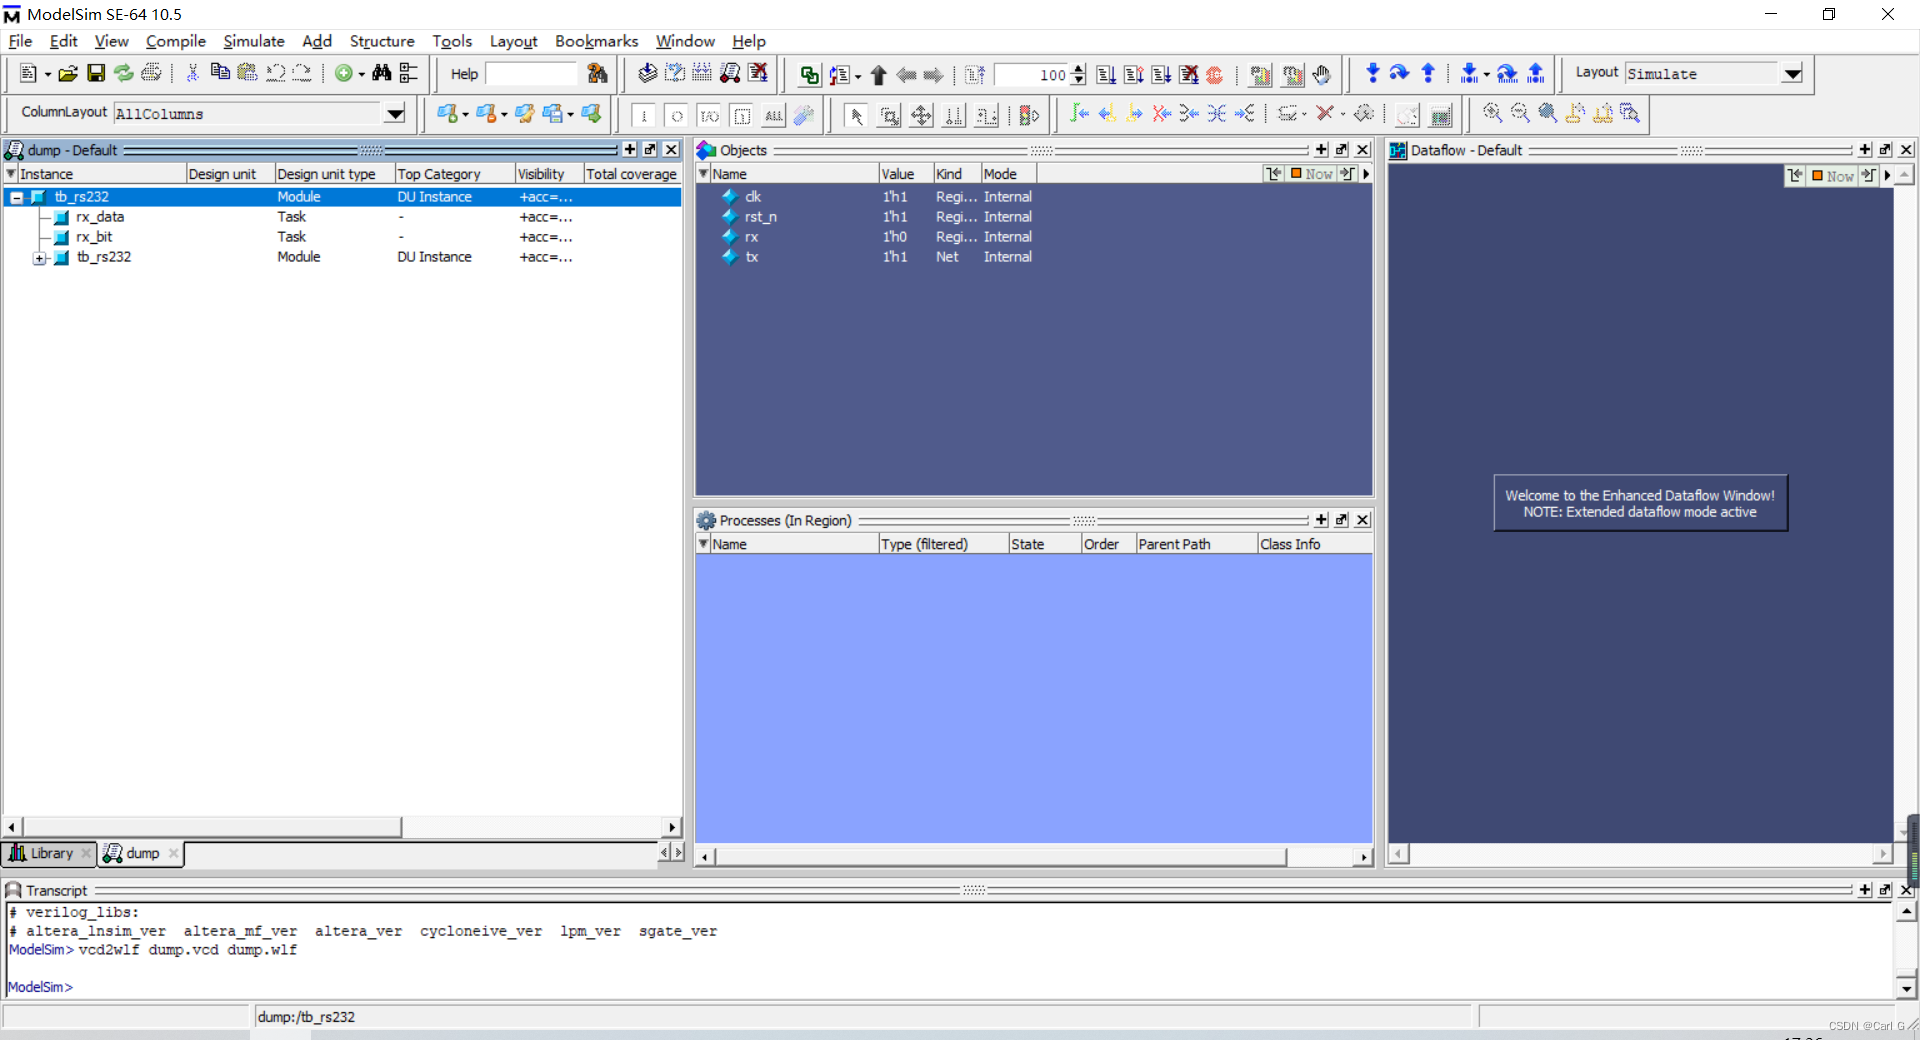Select the arrow Select Mode icon
This screenshot has width=1920, height=1040.
click(856, 115)
